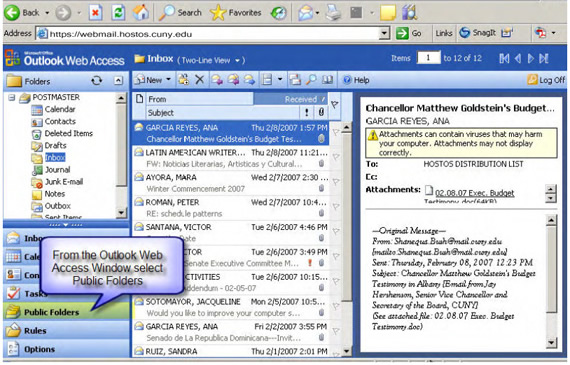The image size is (570, 365).
Task: Open email from SOTOMAYOR, JACQUELINE
Action: point(231,307)
